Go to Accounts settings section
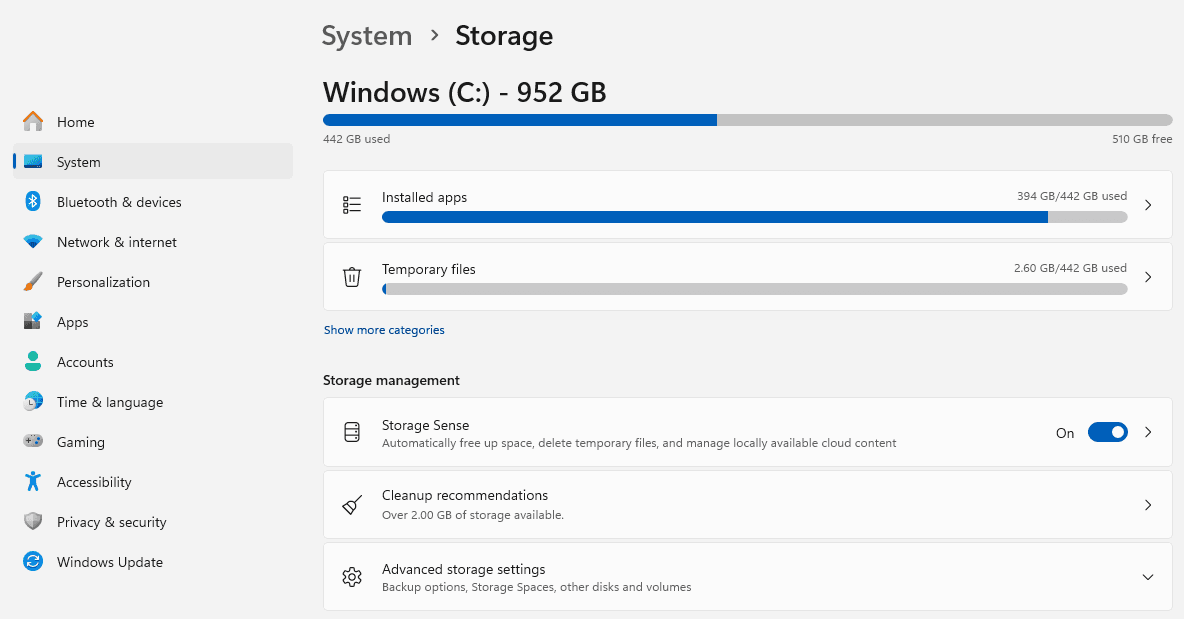Image resolution: width=1184 pixels, height=619 pixels. tap(85, 362)
